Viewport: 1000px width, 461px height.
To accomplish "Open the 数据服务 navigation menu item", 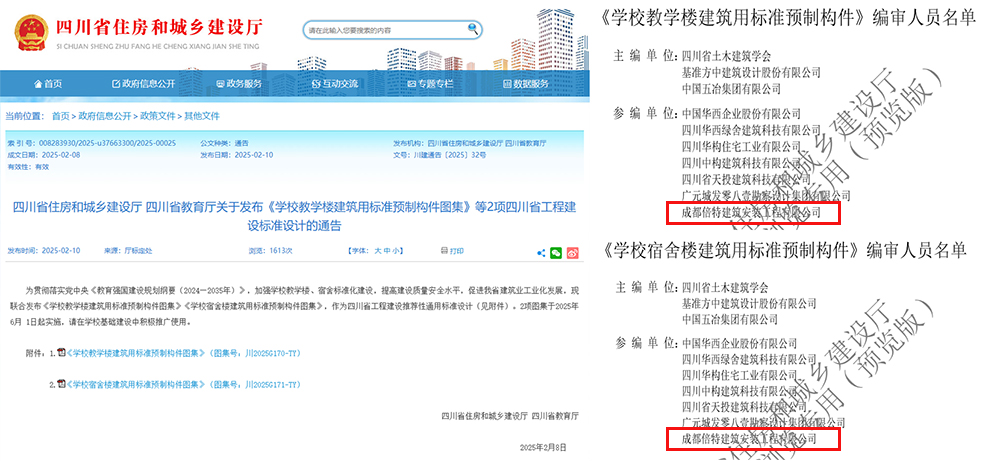I will pos(526,84).
